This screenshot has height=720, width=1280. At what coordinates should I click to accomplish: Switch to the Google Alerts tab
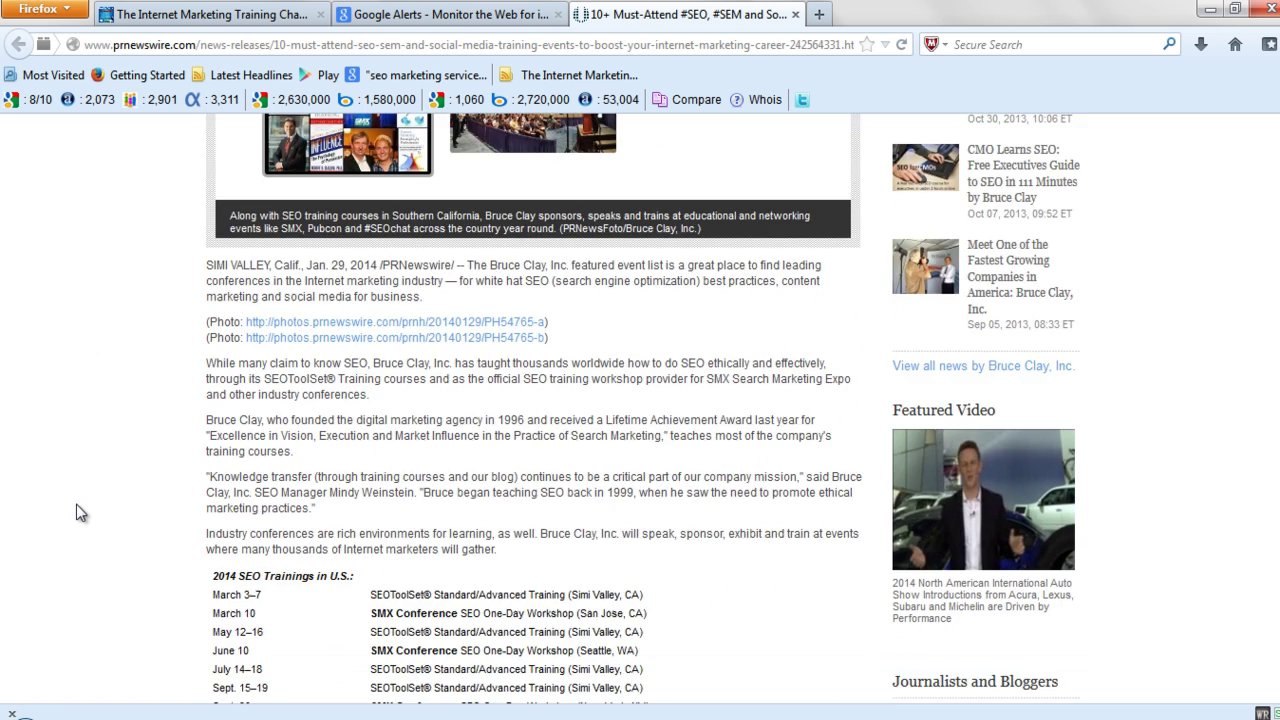coord(450,14)
